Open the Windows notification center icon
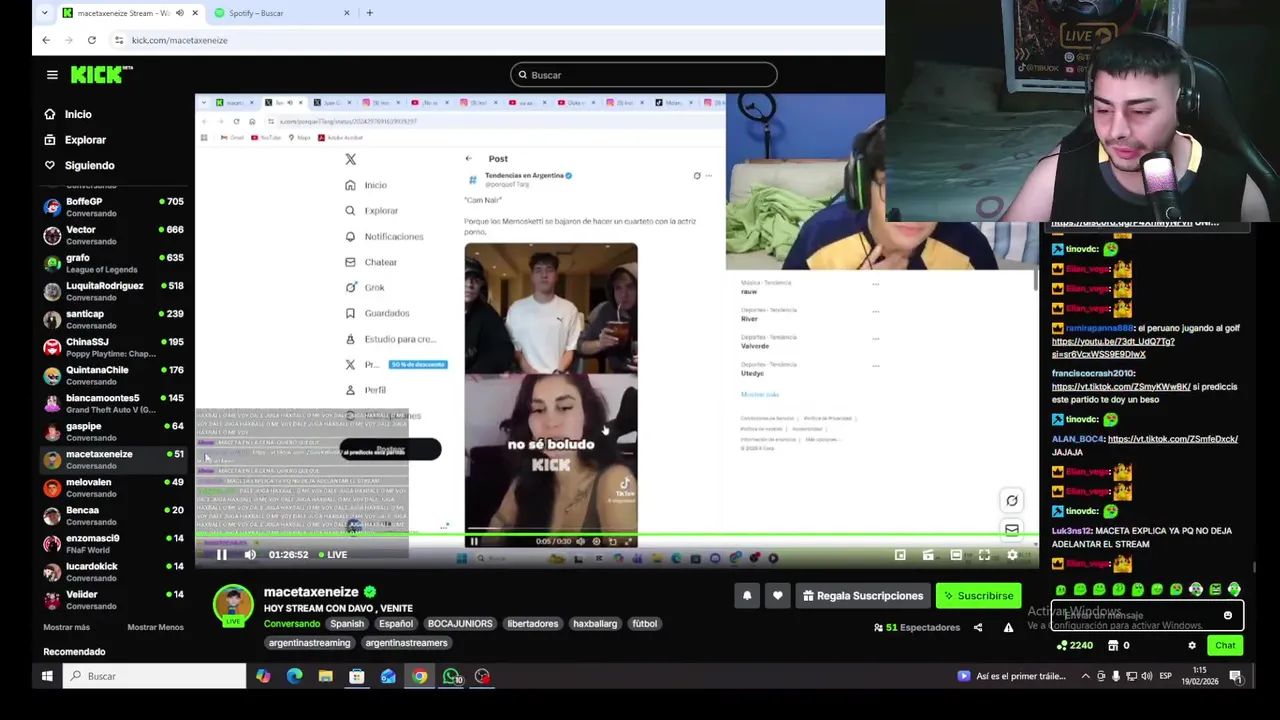The height and width of the screenshot is (720, 1280). [1236, 677]
